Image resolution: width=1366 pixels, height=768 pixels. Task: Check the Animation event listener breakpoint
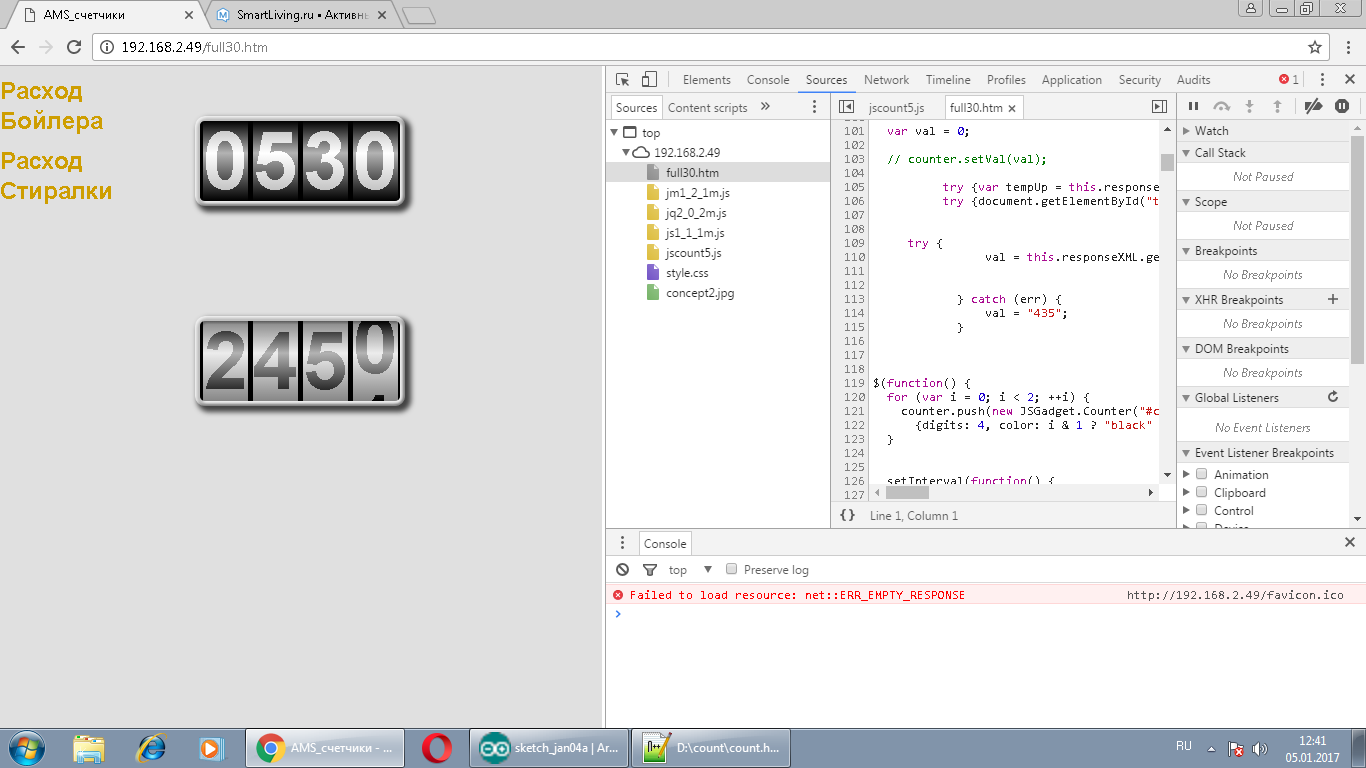click(x=1202, y=475)
